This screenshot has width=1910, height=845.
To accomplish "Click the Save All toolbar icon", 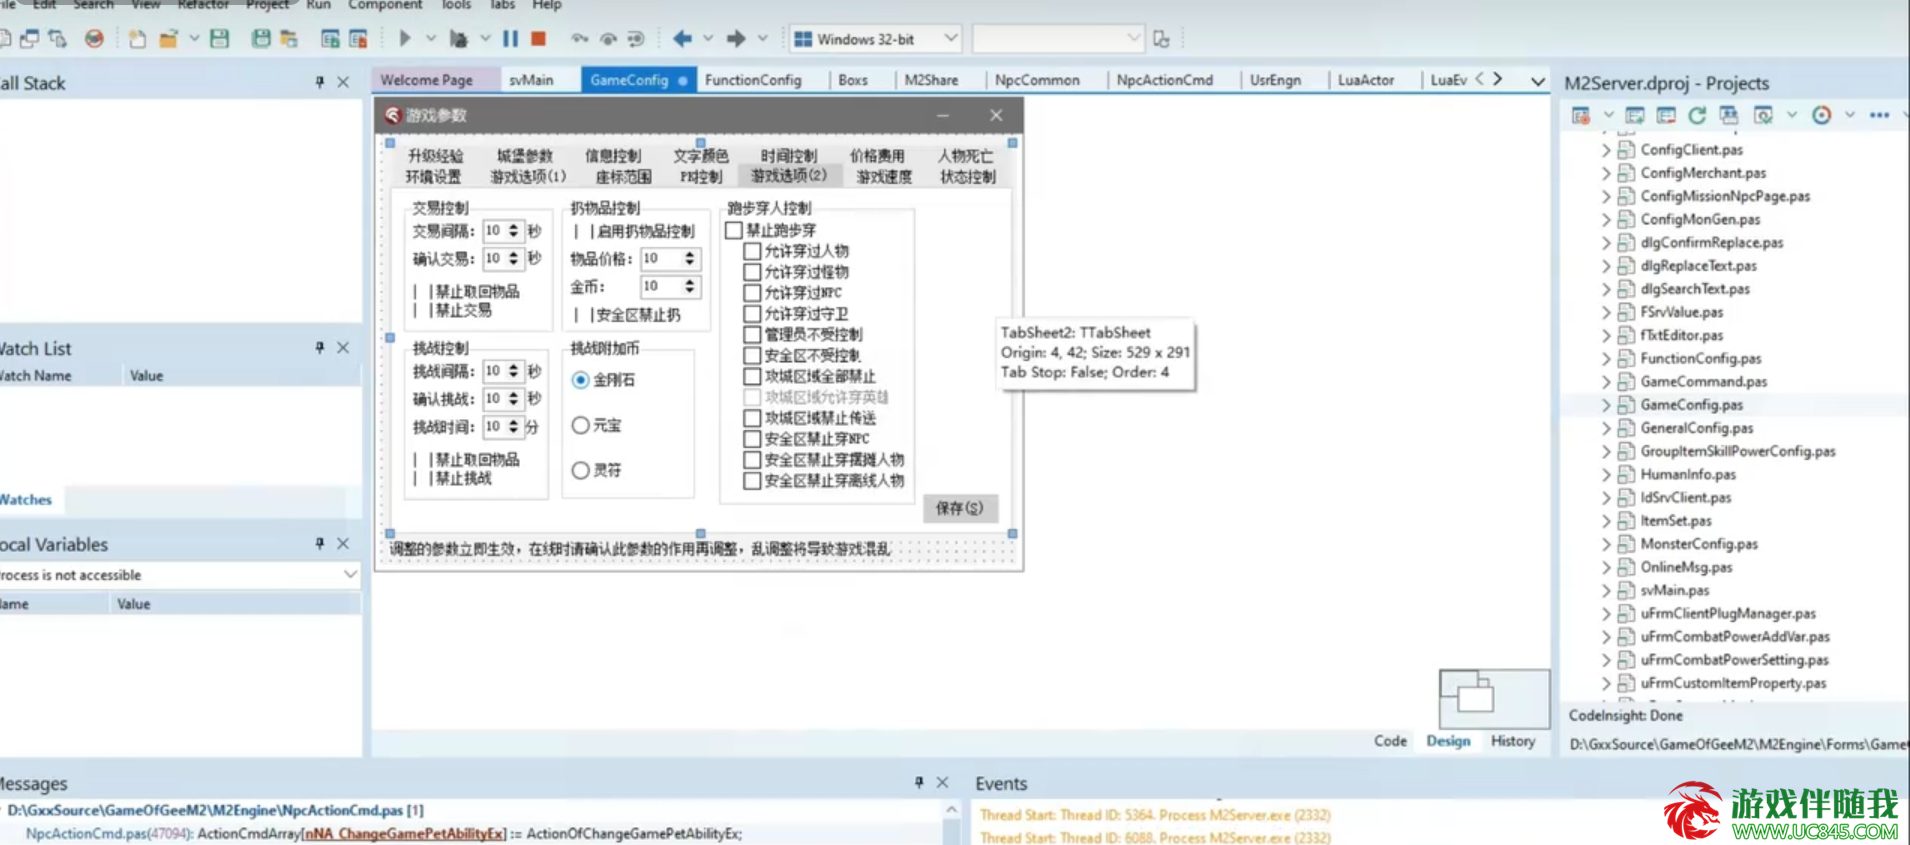I will (261, 39).
